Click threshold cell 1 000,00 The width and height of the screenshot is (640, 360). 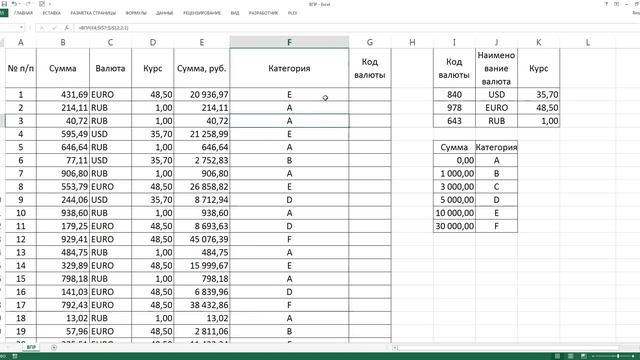454,173
